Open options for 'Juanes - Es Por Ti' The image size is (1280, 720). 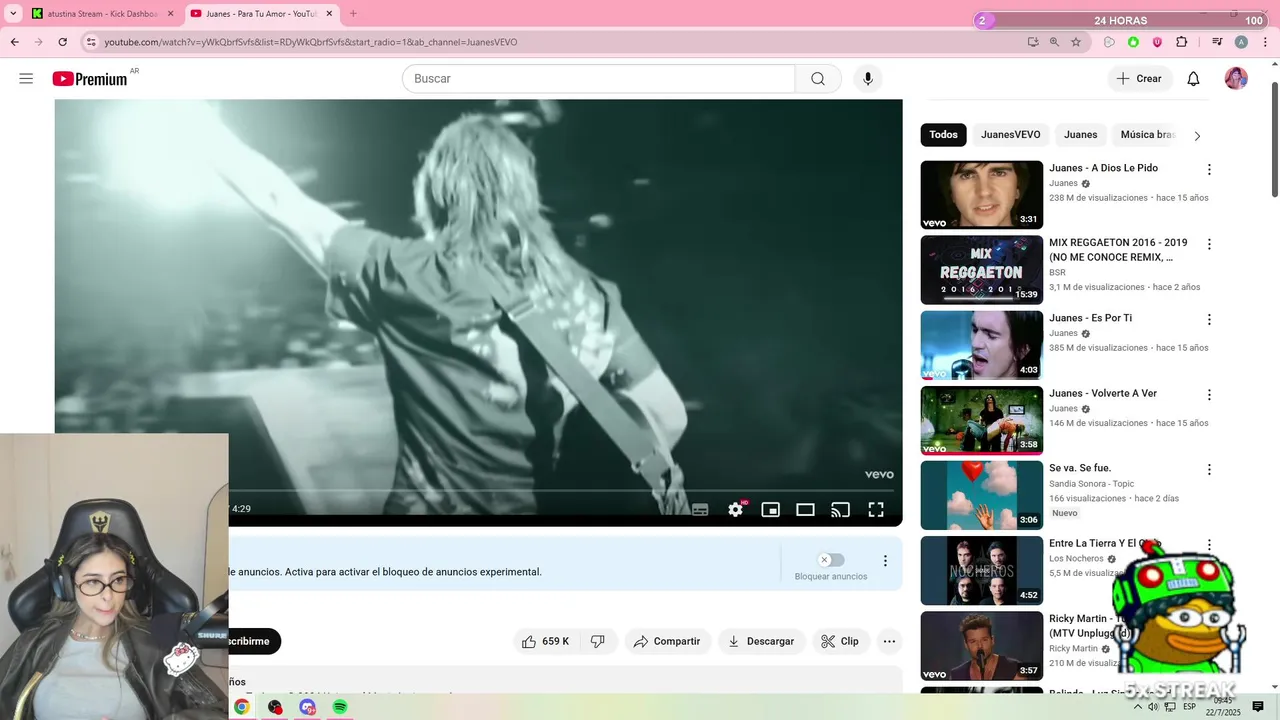(x=1209, y=320)
